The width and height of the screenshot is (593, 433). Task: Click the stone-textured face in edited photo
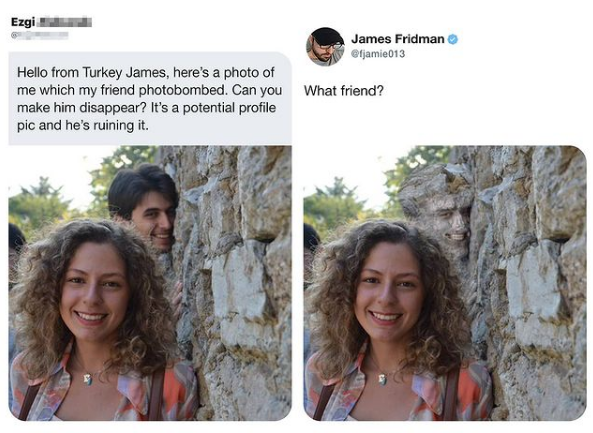447,225
